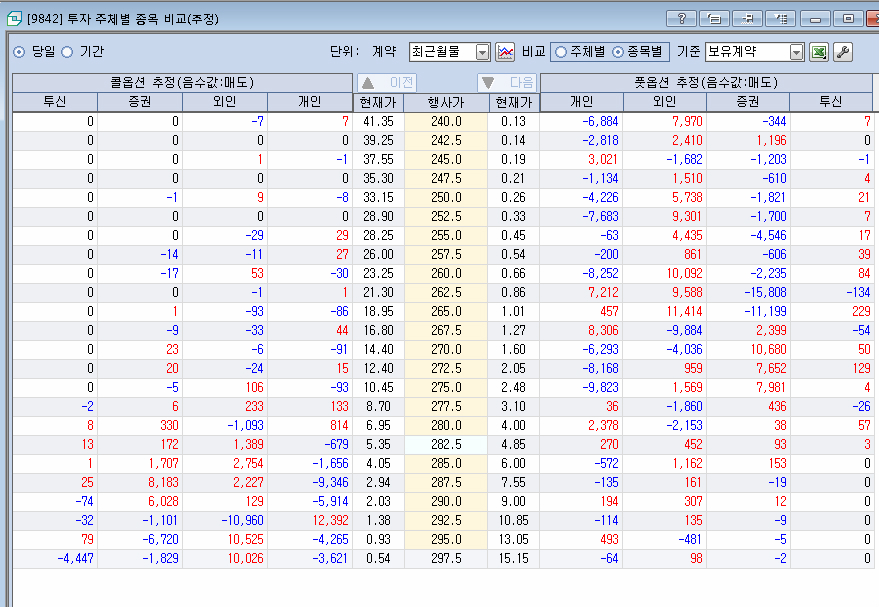Click the call 현재가 column header
The image size is (879, 607).
point(378,102)
